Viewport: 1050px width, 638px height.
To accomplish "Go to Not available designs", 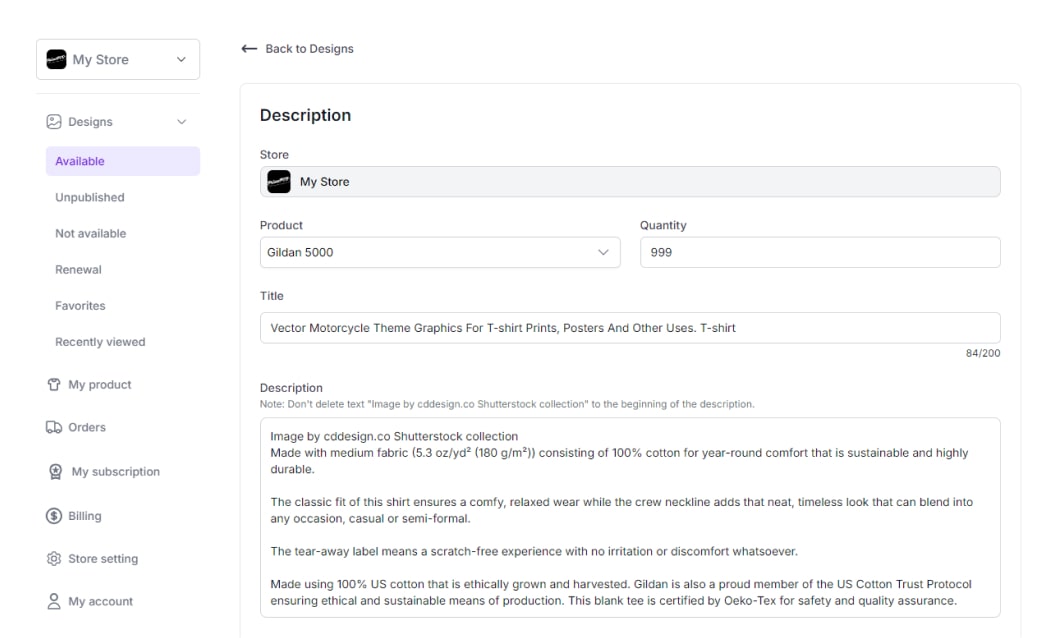I will tap(90, 234).
